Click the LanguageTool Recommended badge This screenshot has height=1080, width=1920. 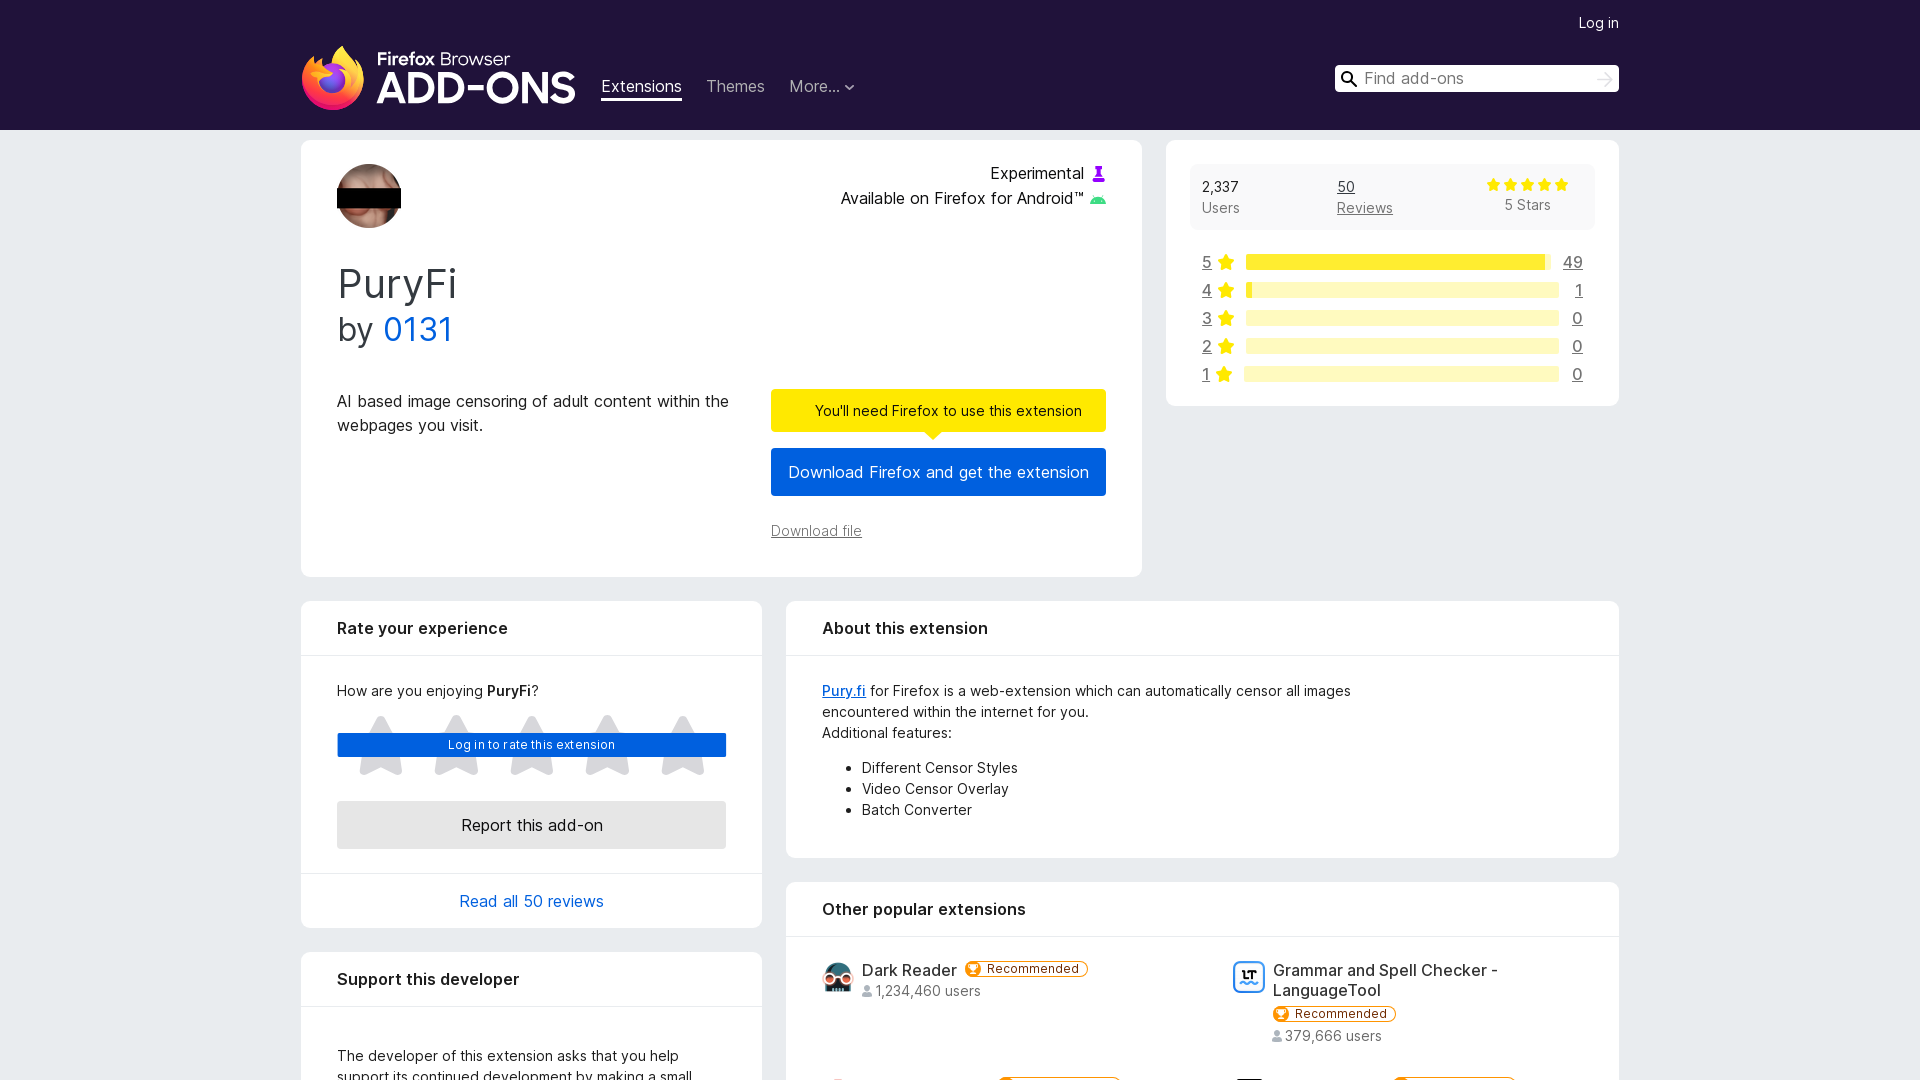click(1334, 1014)
